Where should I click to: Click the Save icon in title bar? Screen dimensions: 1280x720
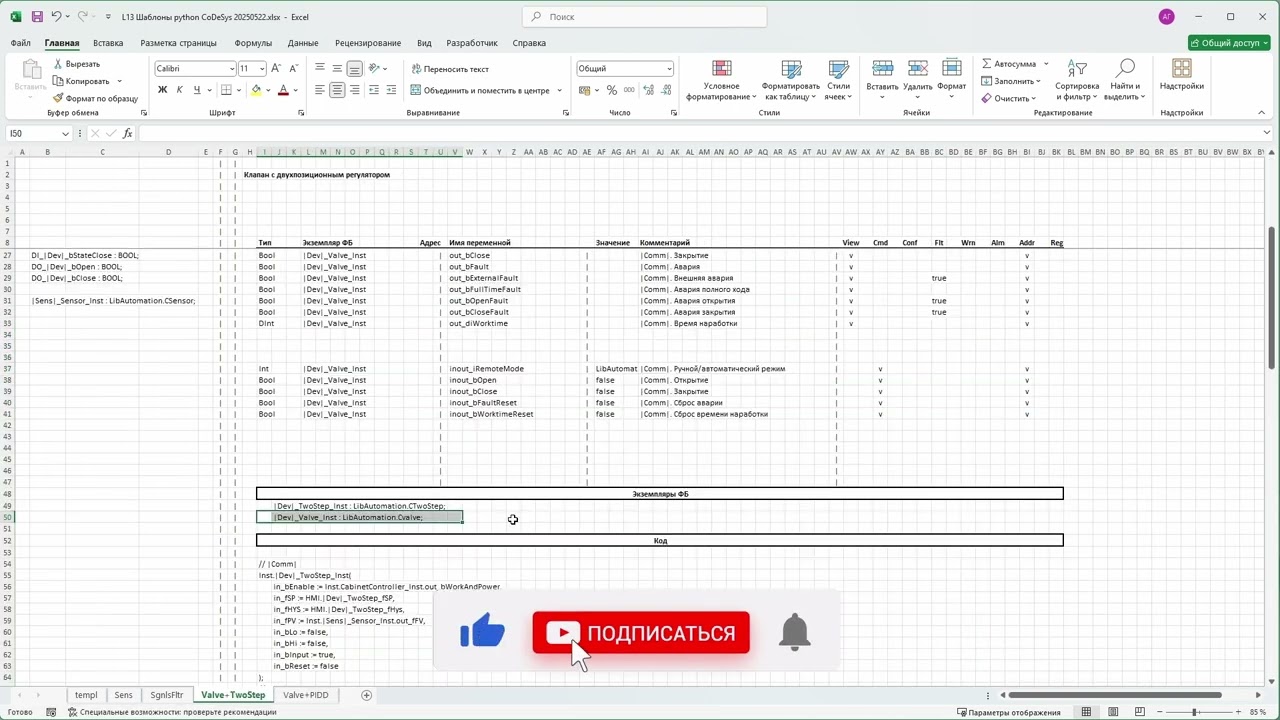tap(37, 17)
